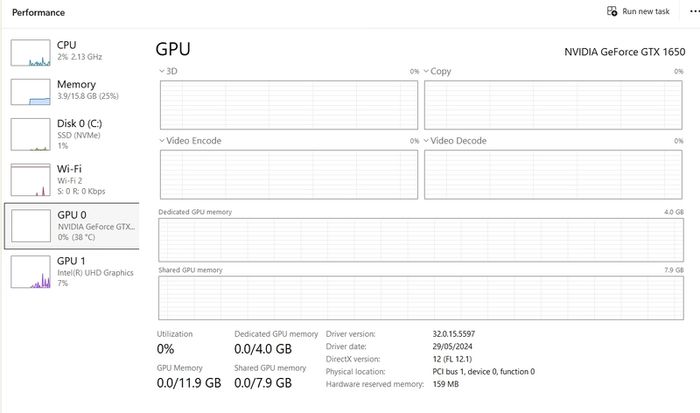Image resolution: width=700 pixels, height=413 pixels.
Task: Click the Video Decode utilization graph
Action: [x=553, y=175]
